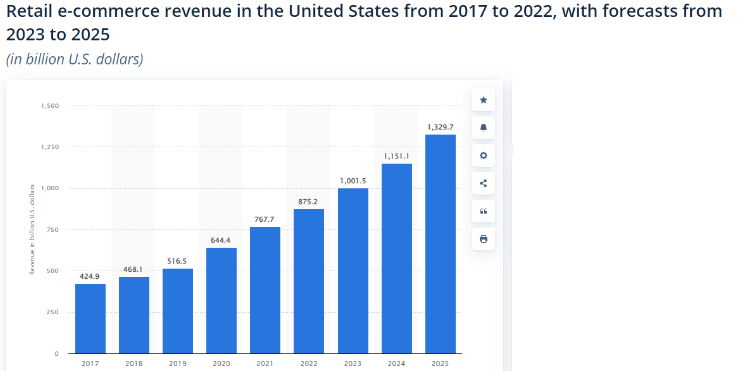750x371 pixels.
Task: Click the star favorite icon
Action: (483, 100)
